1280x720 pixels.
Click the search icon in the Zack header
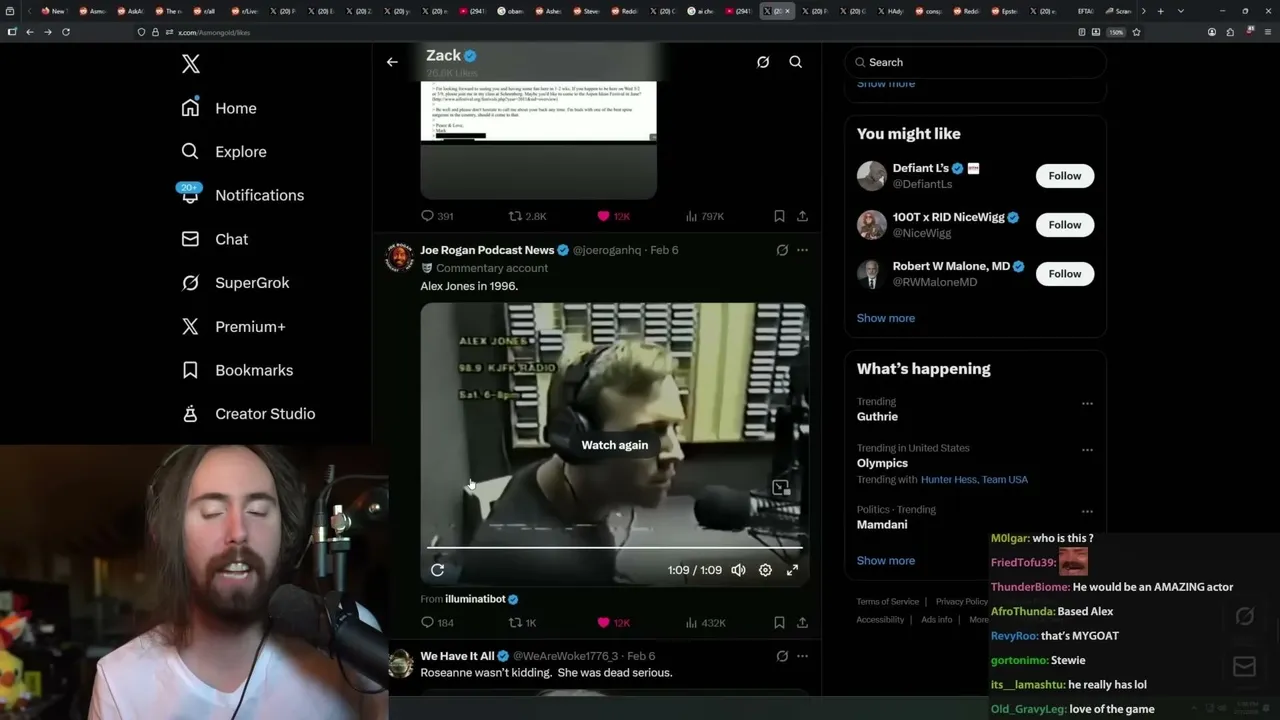tap(796, 62)
